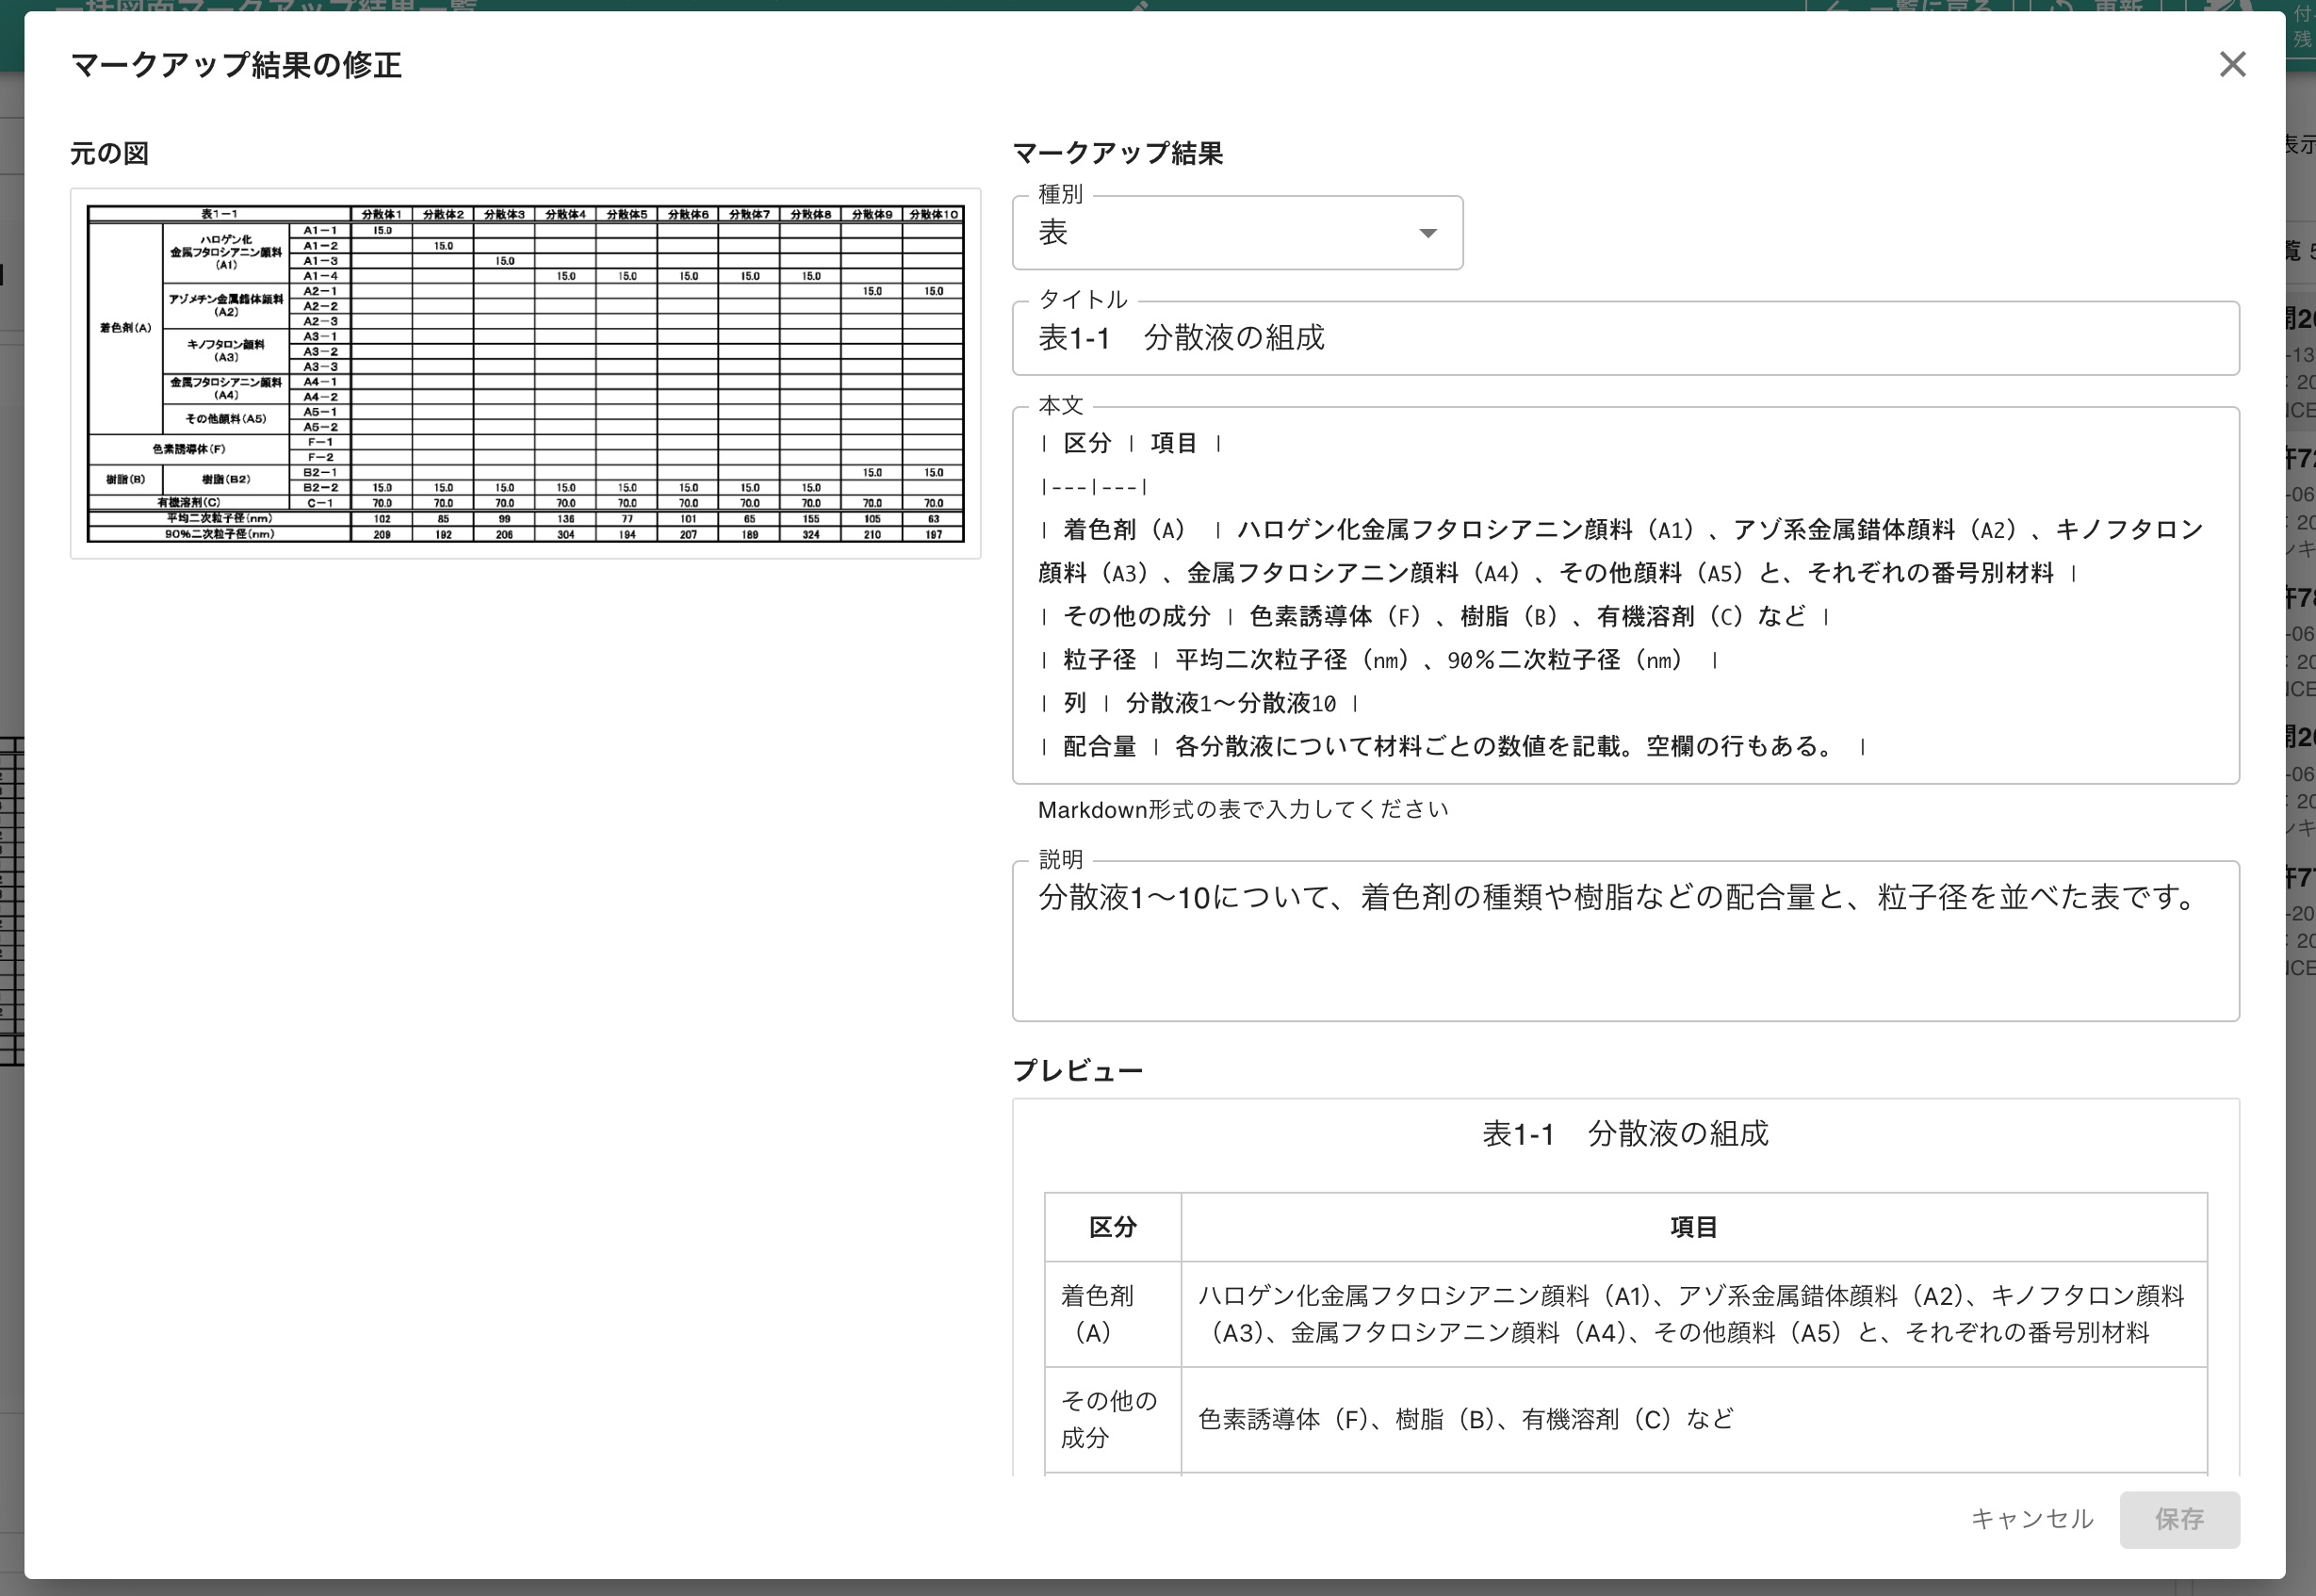Click the preview title 表1-1 分散液の組成
2316x1596 pixels.
(x=1625, y=1134)
